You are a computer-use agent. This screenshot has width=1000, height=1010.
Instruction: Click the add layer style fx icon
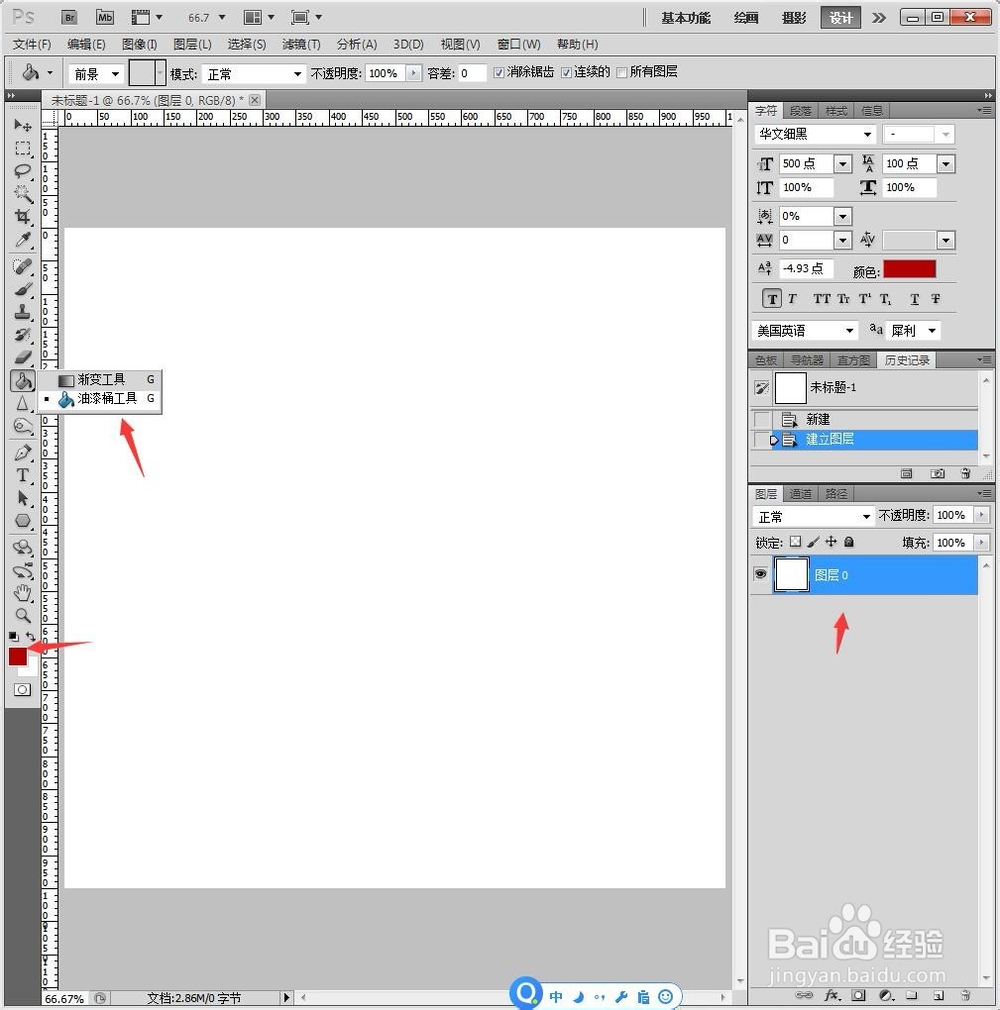click(x=832, y=995)
